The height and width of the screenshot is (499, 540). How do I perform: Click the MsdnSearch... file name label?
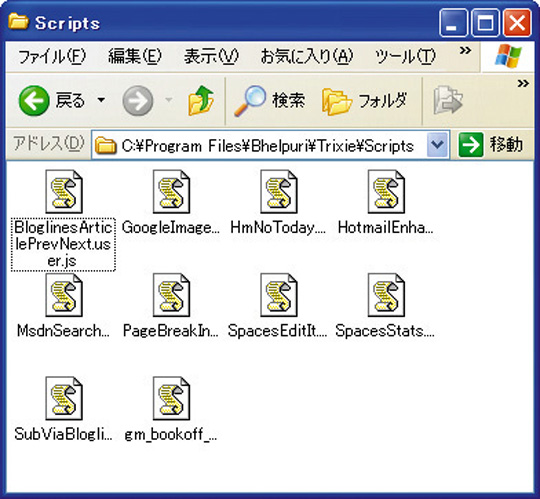(x=63, y=331)
